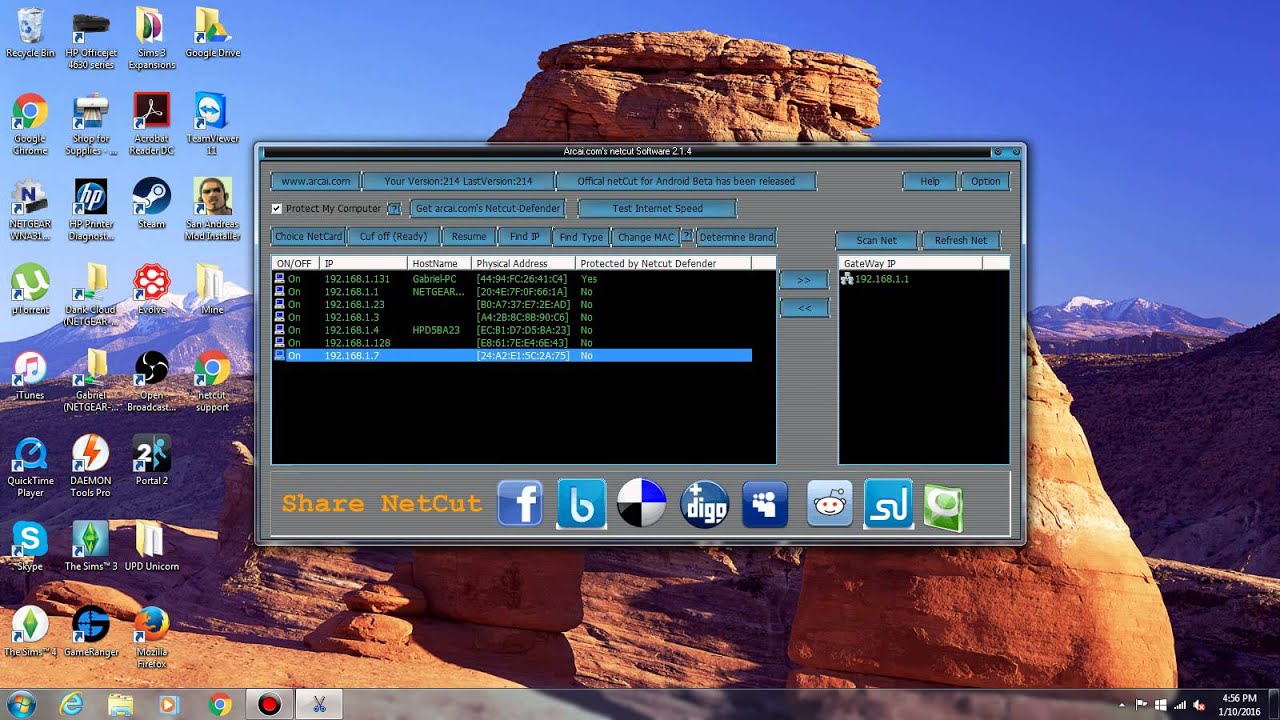Click the Refresh Net button
Viewport: 1280px width, 720px height.
960,240
